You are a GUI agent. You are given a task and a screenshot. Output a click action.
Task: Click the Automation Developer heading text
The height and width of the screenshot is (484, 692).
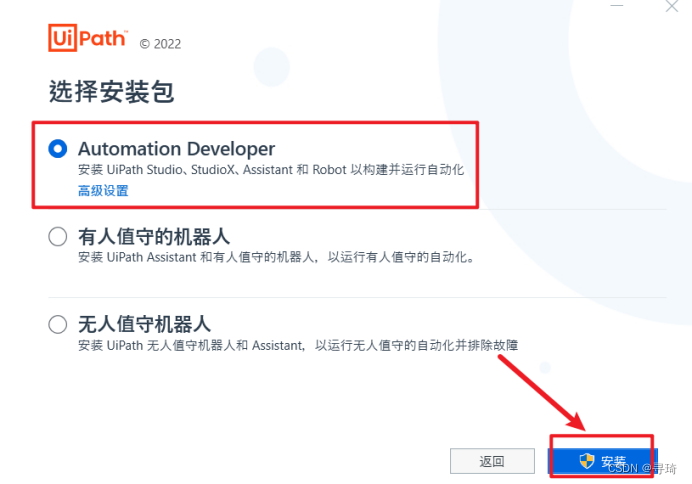coord(177,149)
